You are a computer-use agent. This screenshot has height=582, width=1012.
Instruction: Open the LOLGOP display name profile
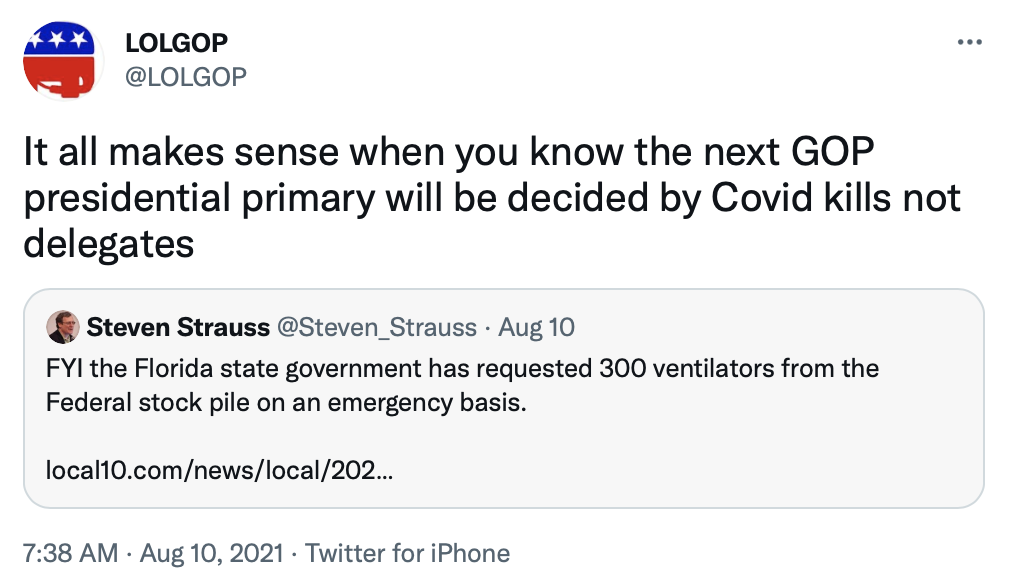pos(176,43)
